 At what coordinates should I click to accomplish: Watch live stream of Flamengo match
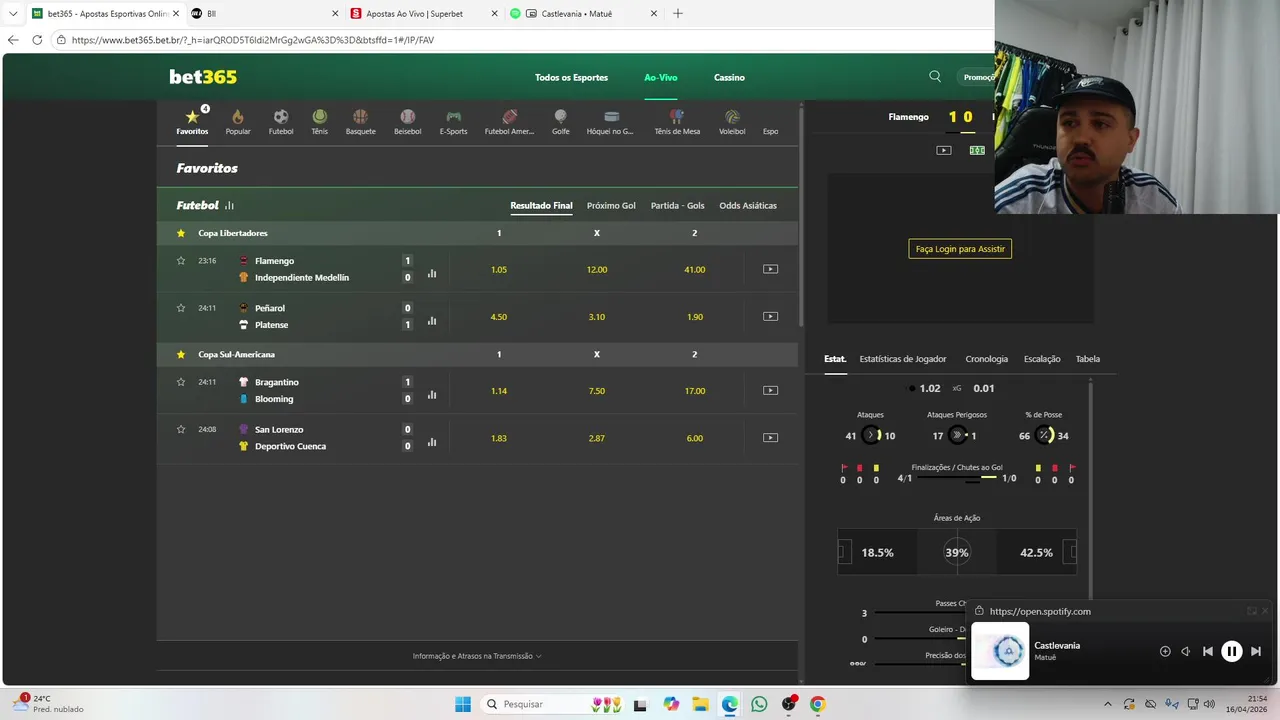coord(770,269)
